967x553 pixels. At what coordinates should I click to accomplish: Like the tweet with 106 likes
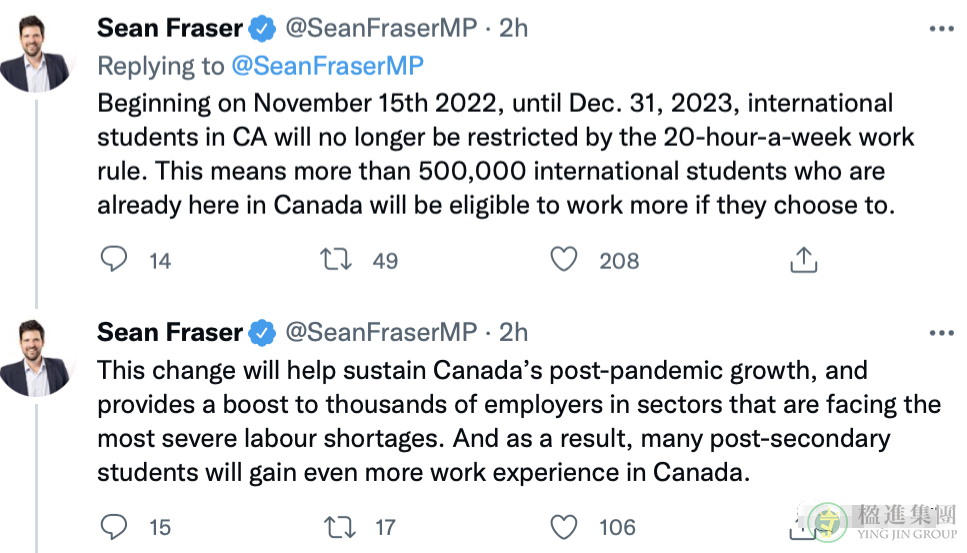564,527
